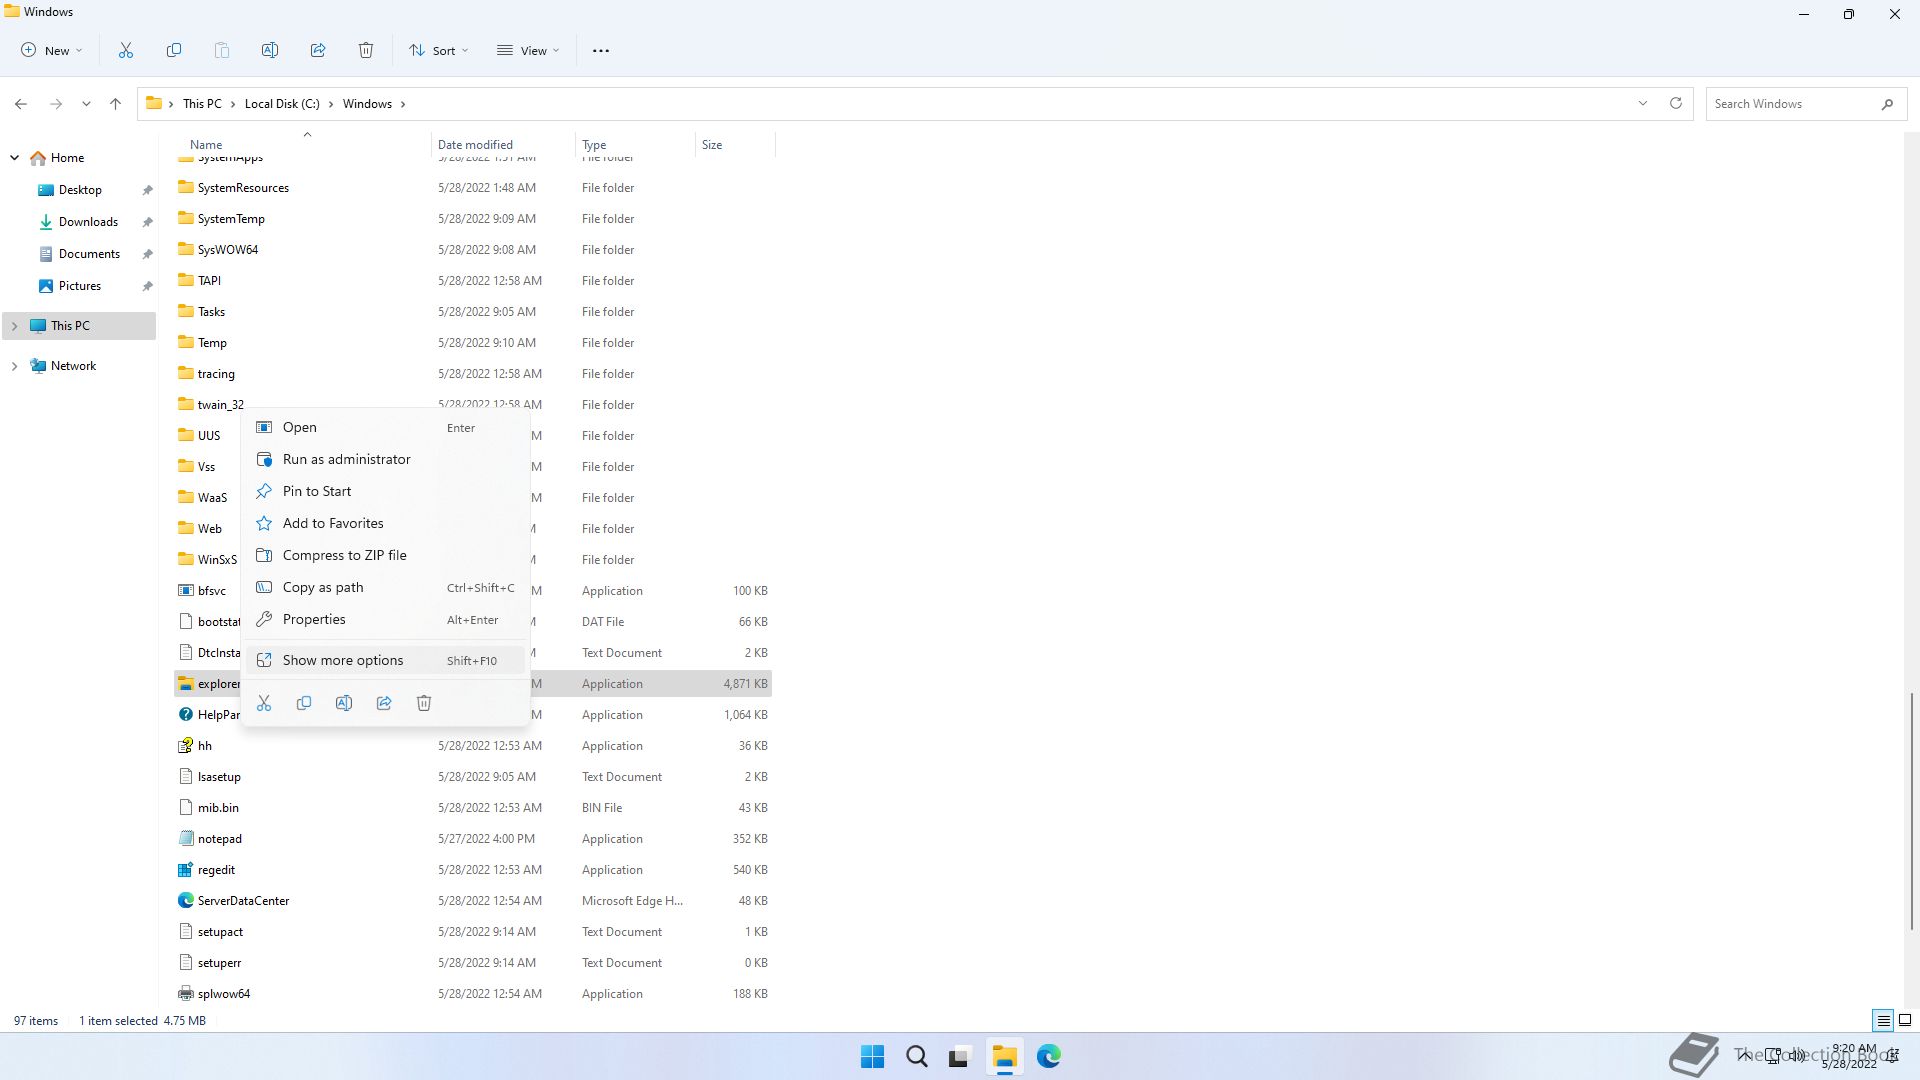
Task: Select Show more options entry
Action: tap(343, 660)
